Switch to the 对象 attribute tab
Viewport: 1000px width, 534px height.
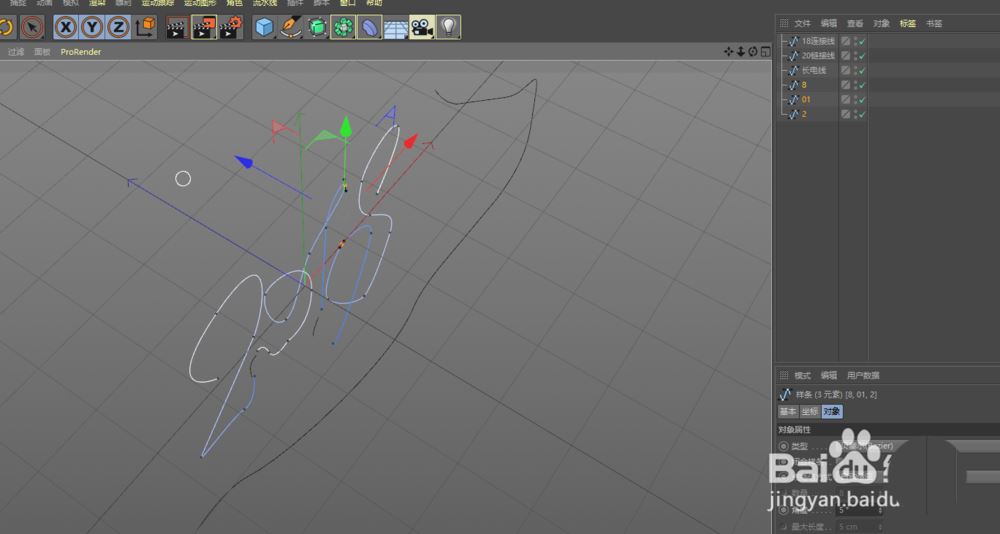point(832,412)
